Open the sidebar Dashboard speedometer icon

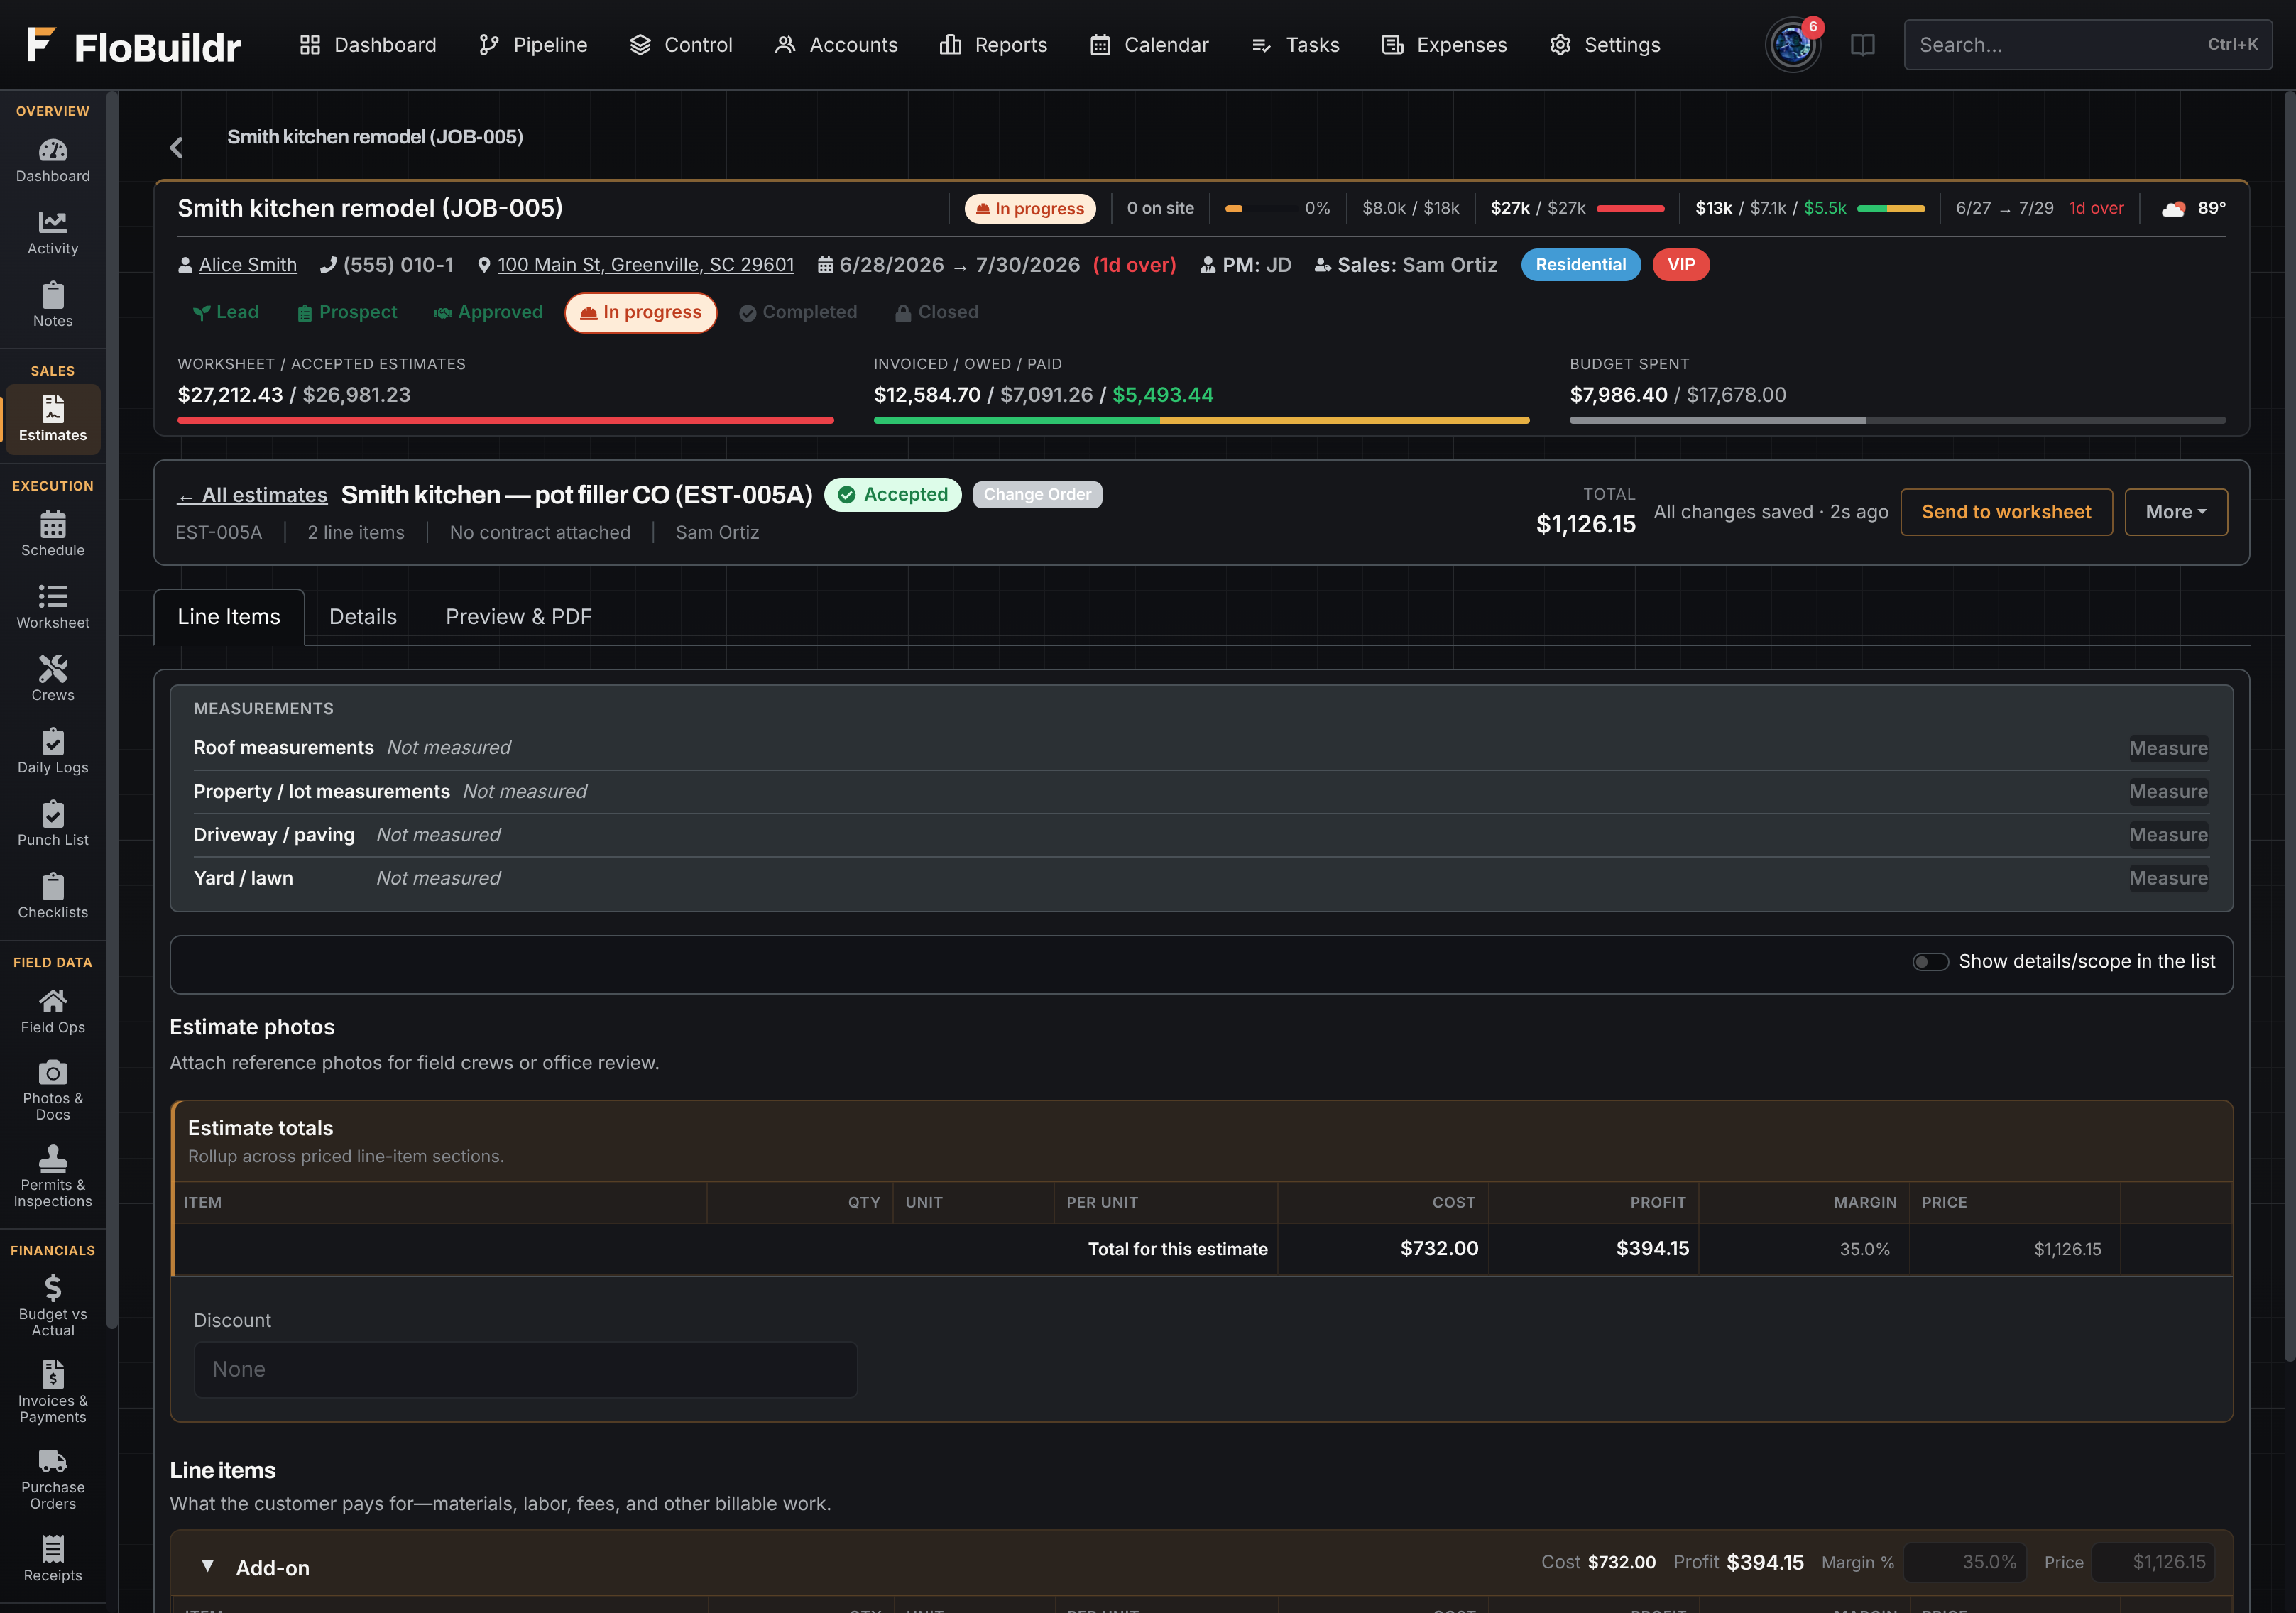tap(53, 151)
